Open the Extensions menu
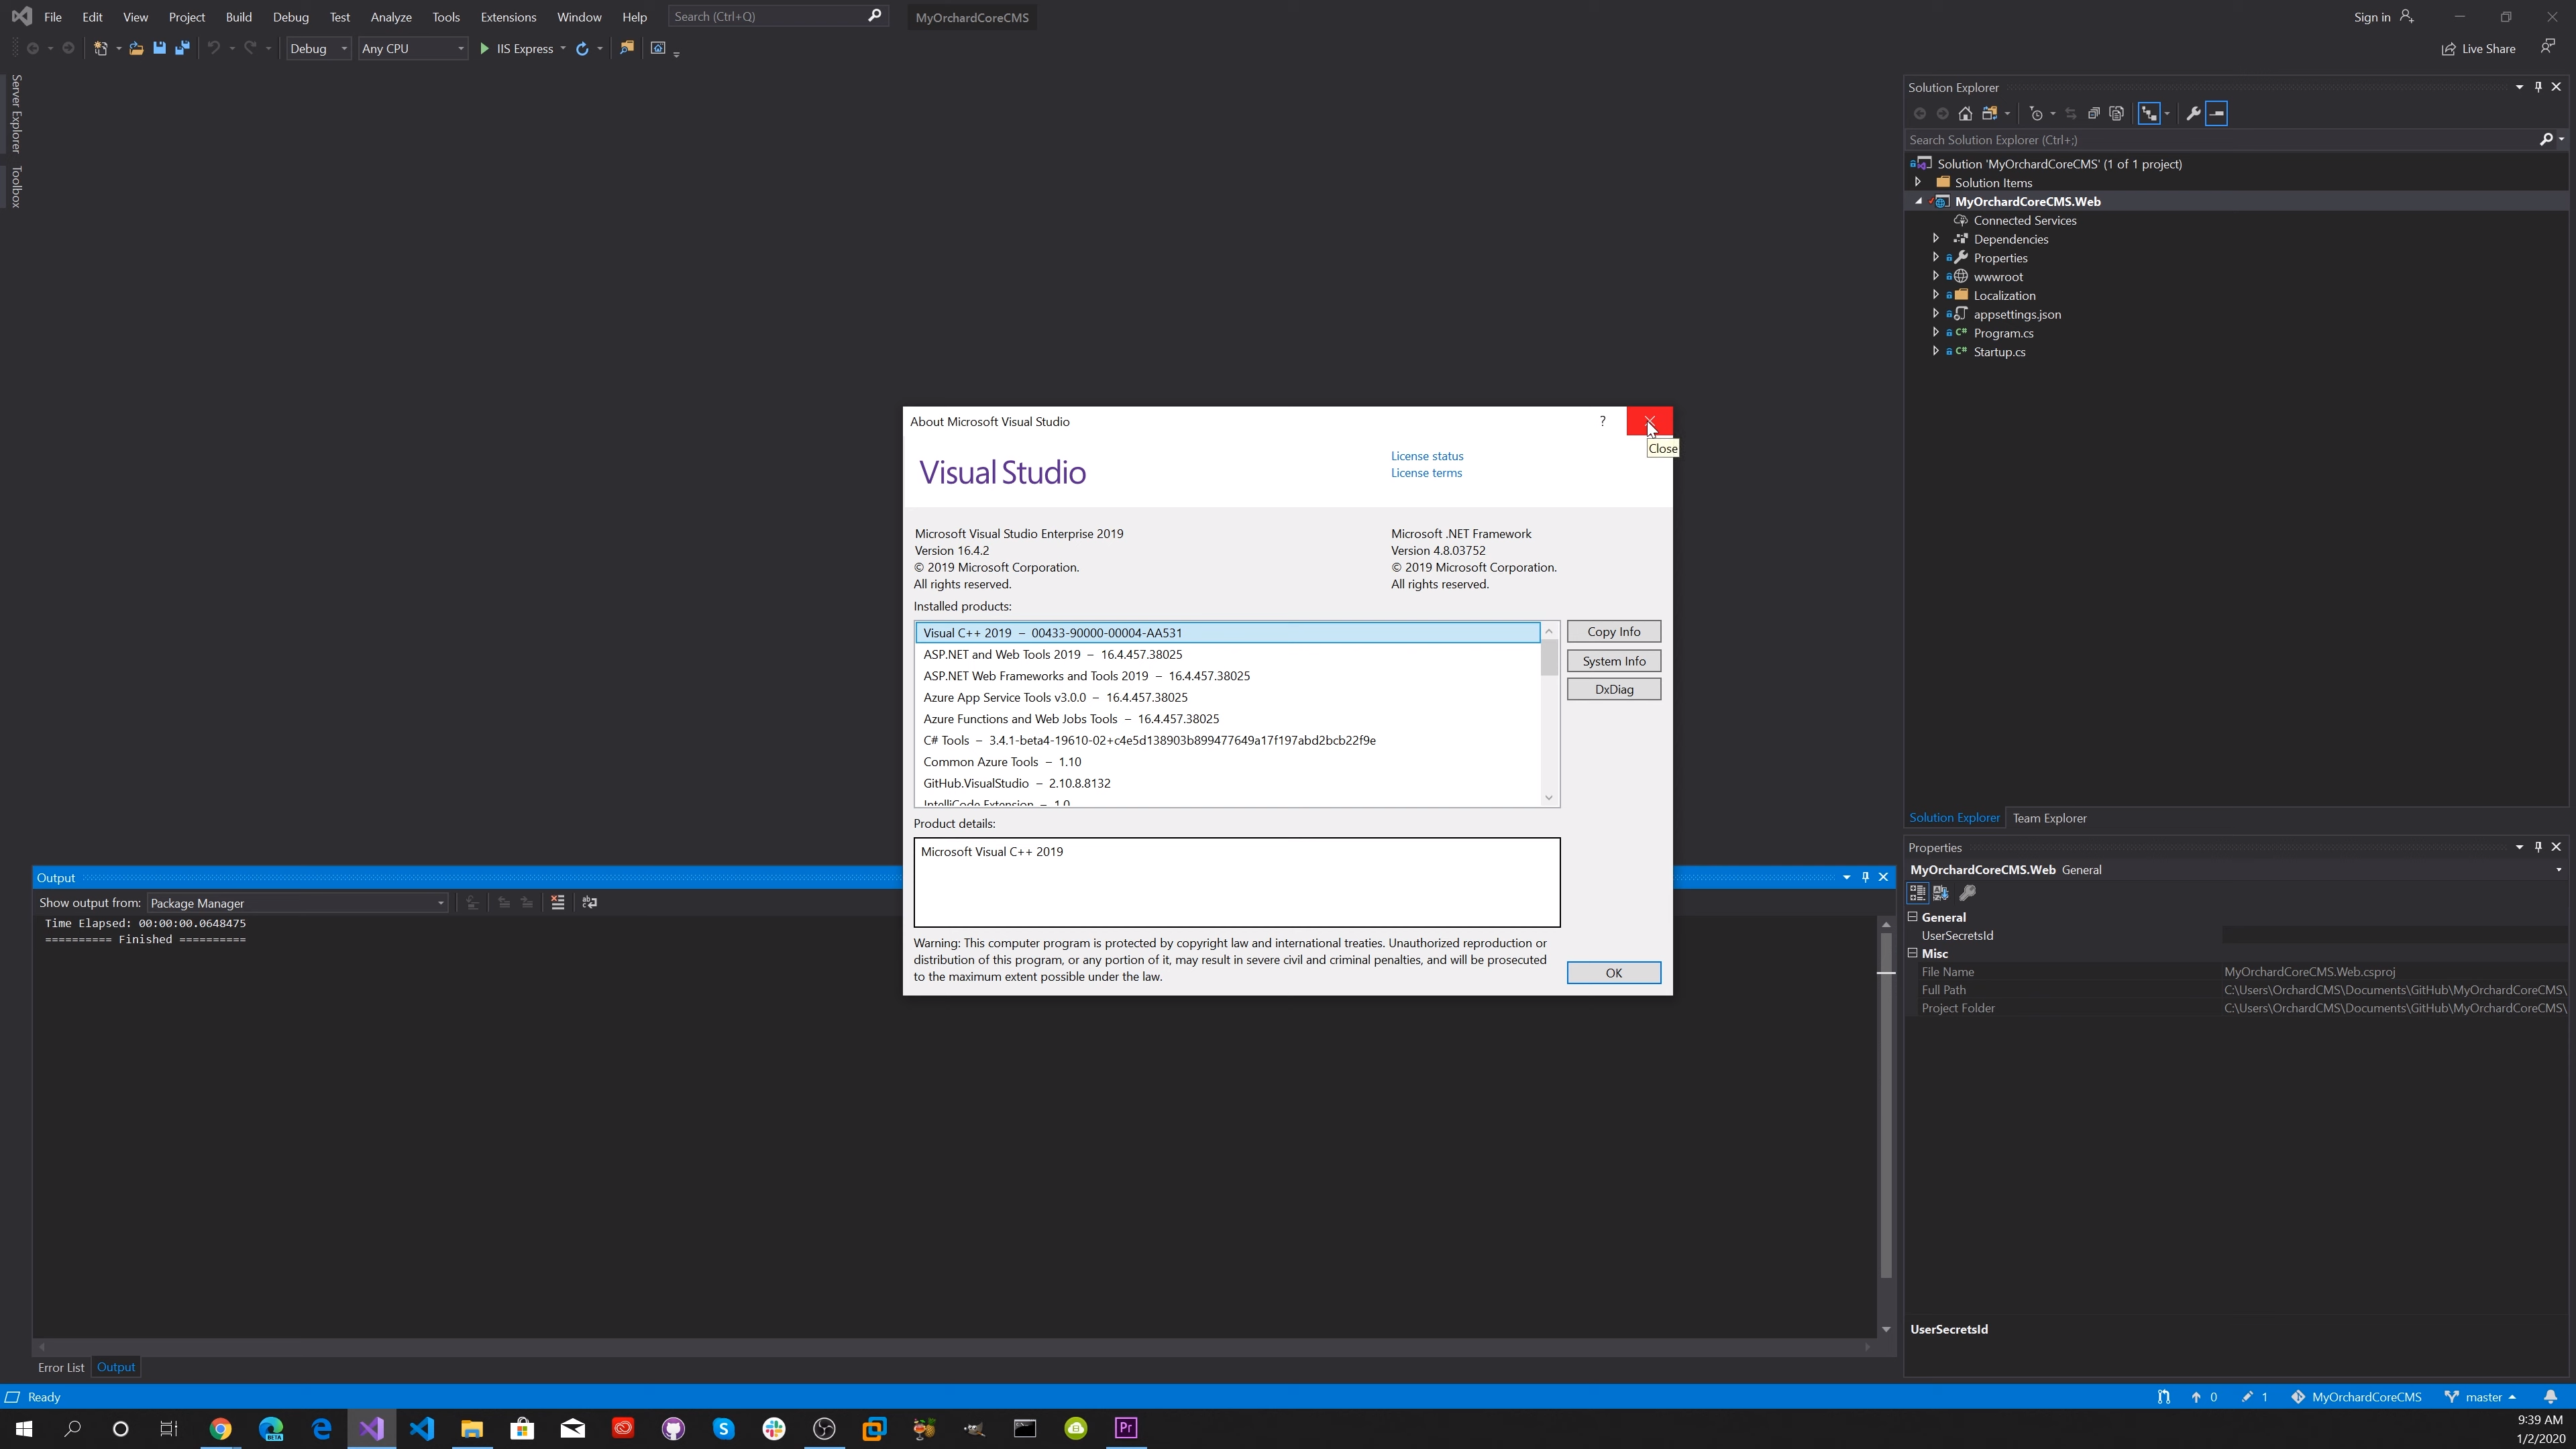The width and height of the screenshot is (2576, 1449). click(508, 17)
